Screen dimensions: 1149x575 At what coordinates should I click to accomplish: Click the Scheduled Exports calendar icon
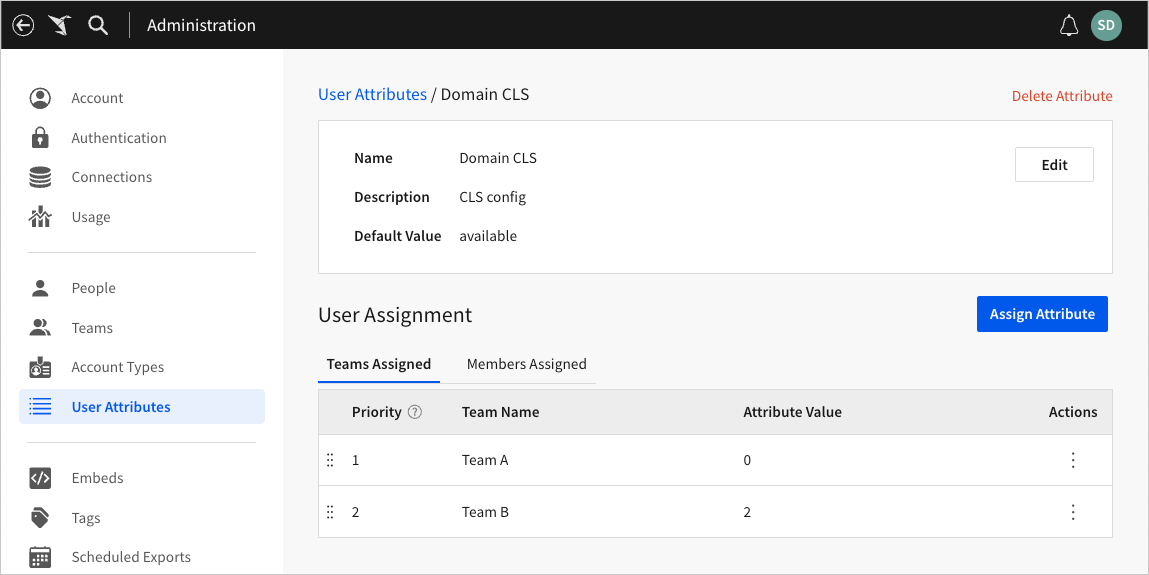point(40,557)
